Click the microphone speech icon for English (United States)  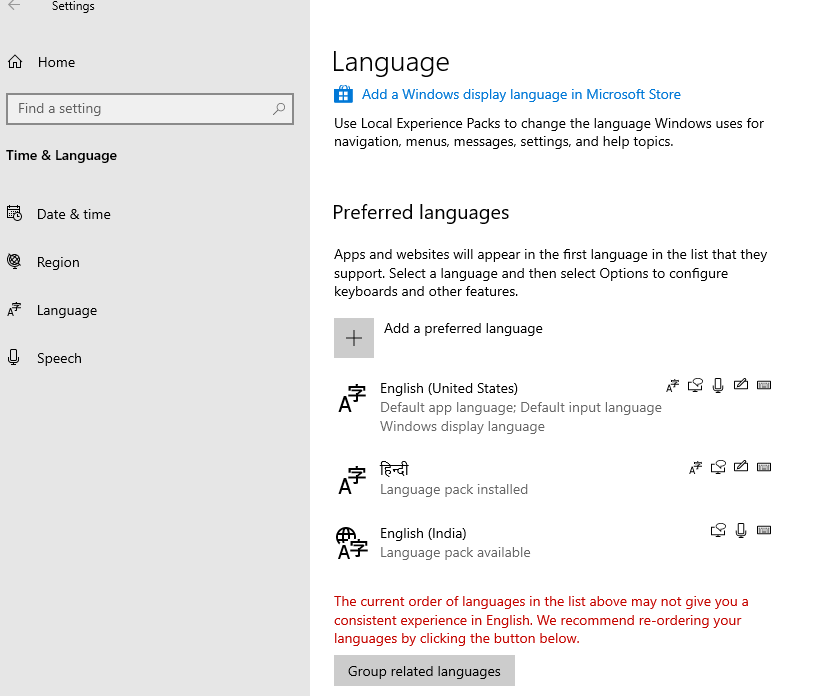pyautogui.click(x=718, y=385)
